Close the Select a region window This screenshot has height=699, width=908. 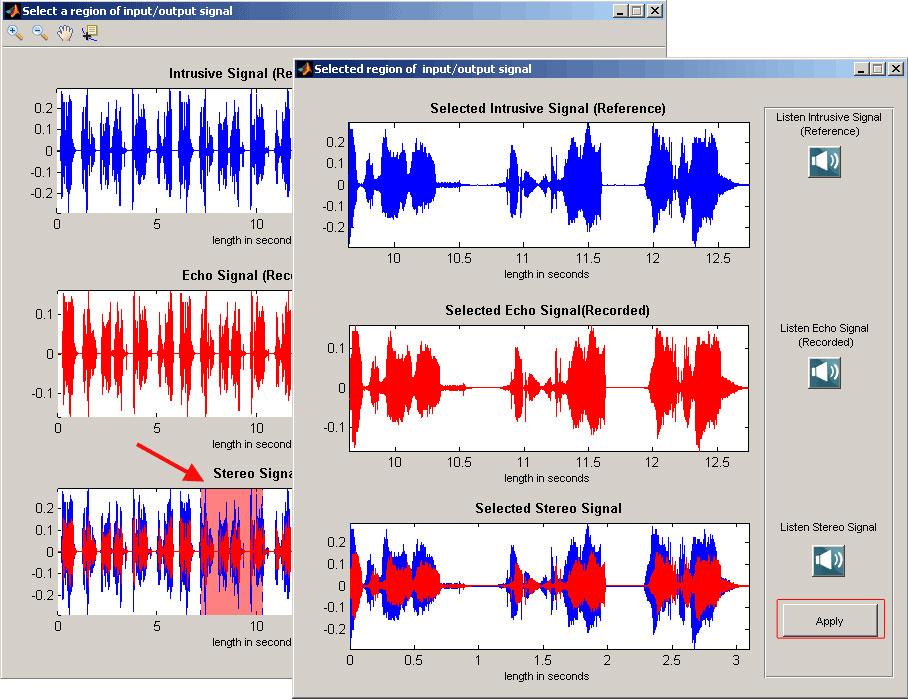click(x=655, y=10)
